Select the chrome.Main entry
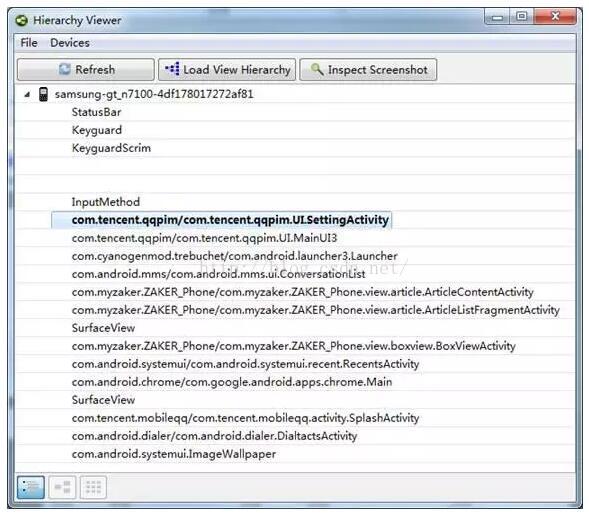Screen dimensions: 589x514 (232, 382)
